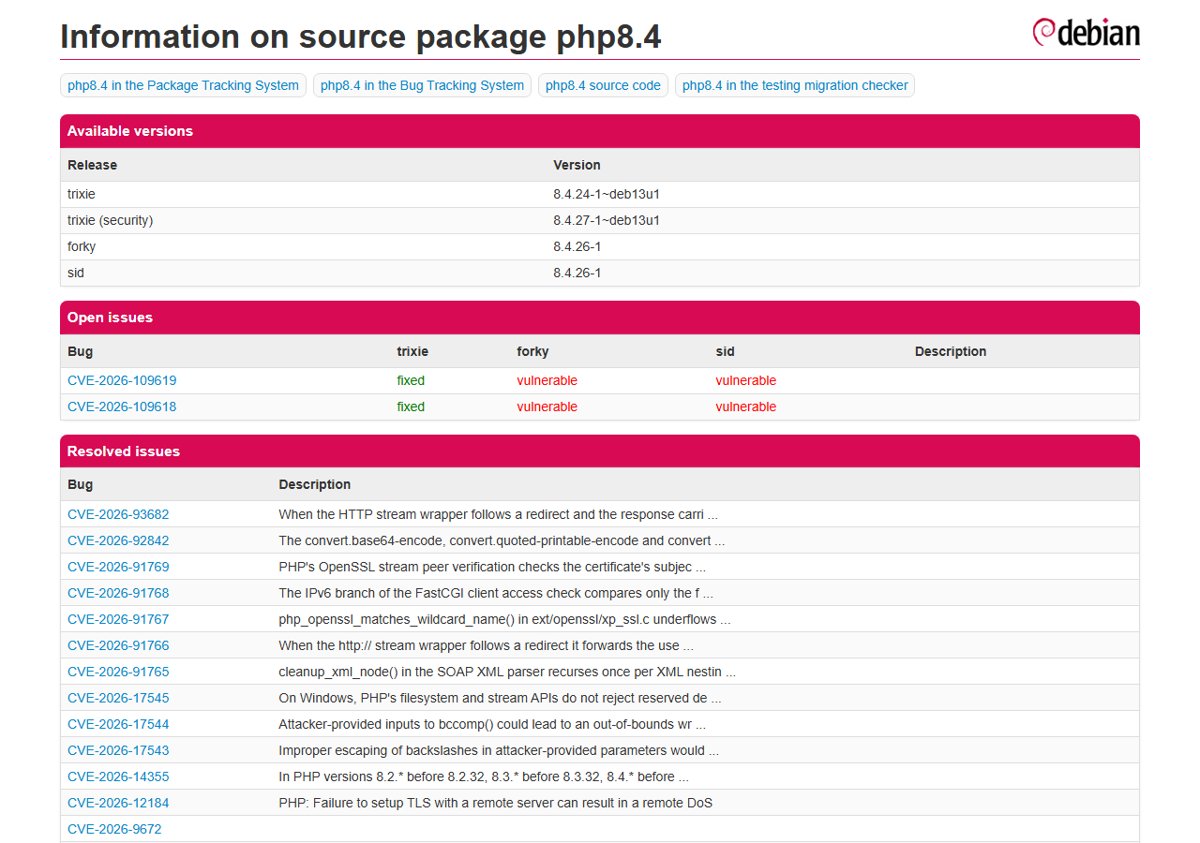Open the CVE-2026-12184 resolved issue

click(x=118, y=803)
